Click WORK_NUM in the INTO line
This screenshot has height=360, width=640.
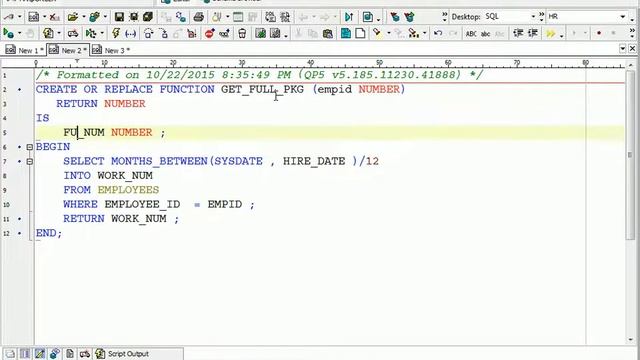[x=125, y=176]
